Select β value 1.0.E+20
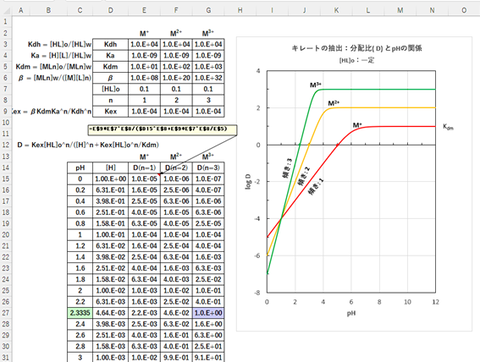The height and width of the screenshot is (362, 480). click(176, 78)
